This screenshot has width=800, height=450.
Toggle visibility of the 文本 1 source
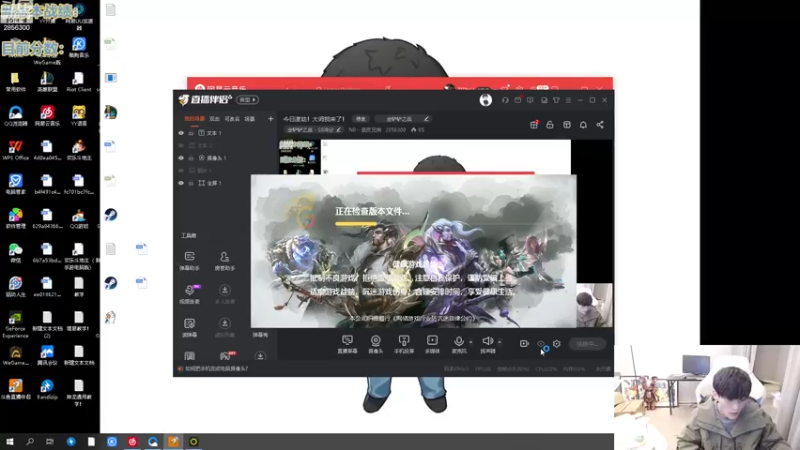tap(181, 133)
